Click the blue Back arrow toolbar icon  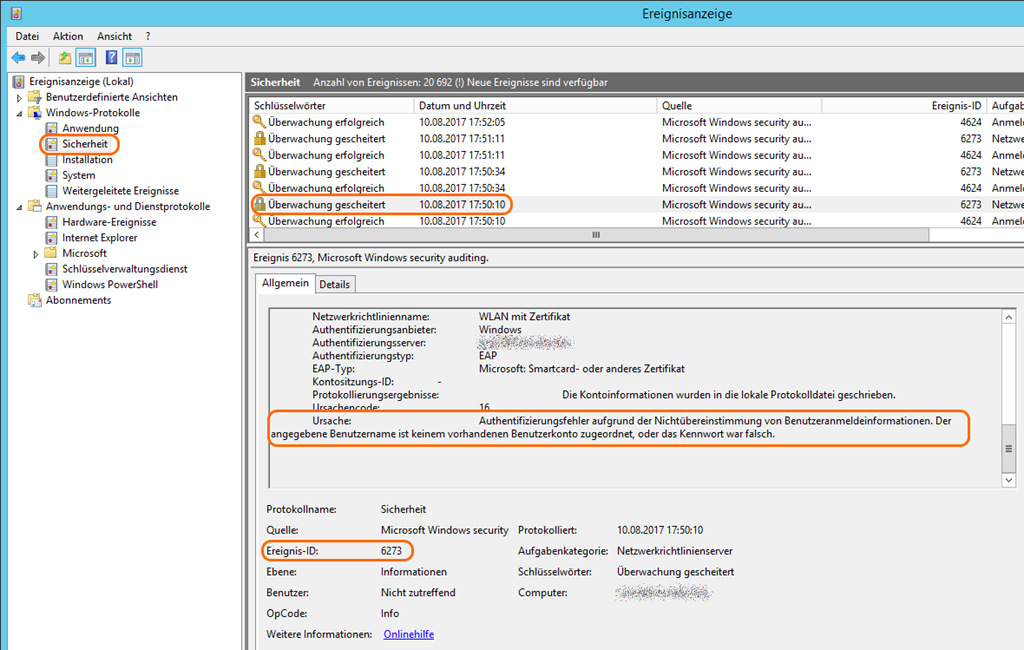click(x=18, y=58)
